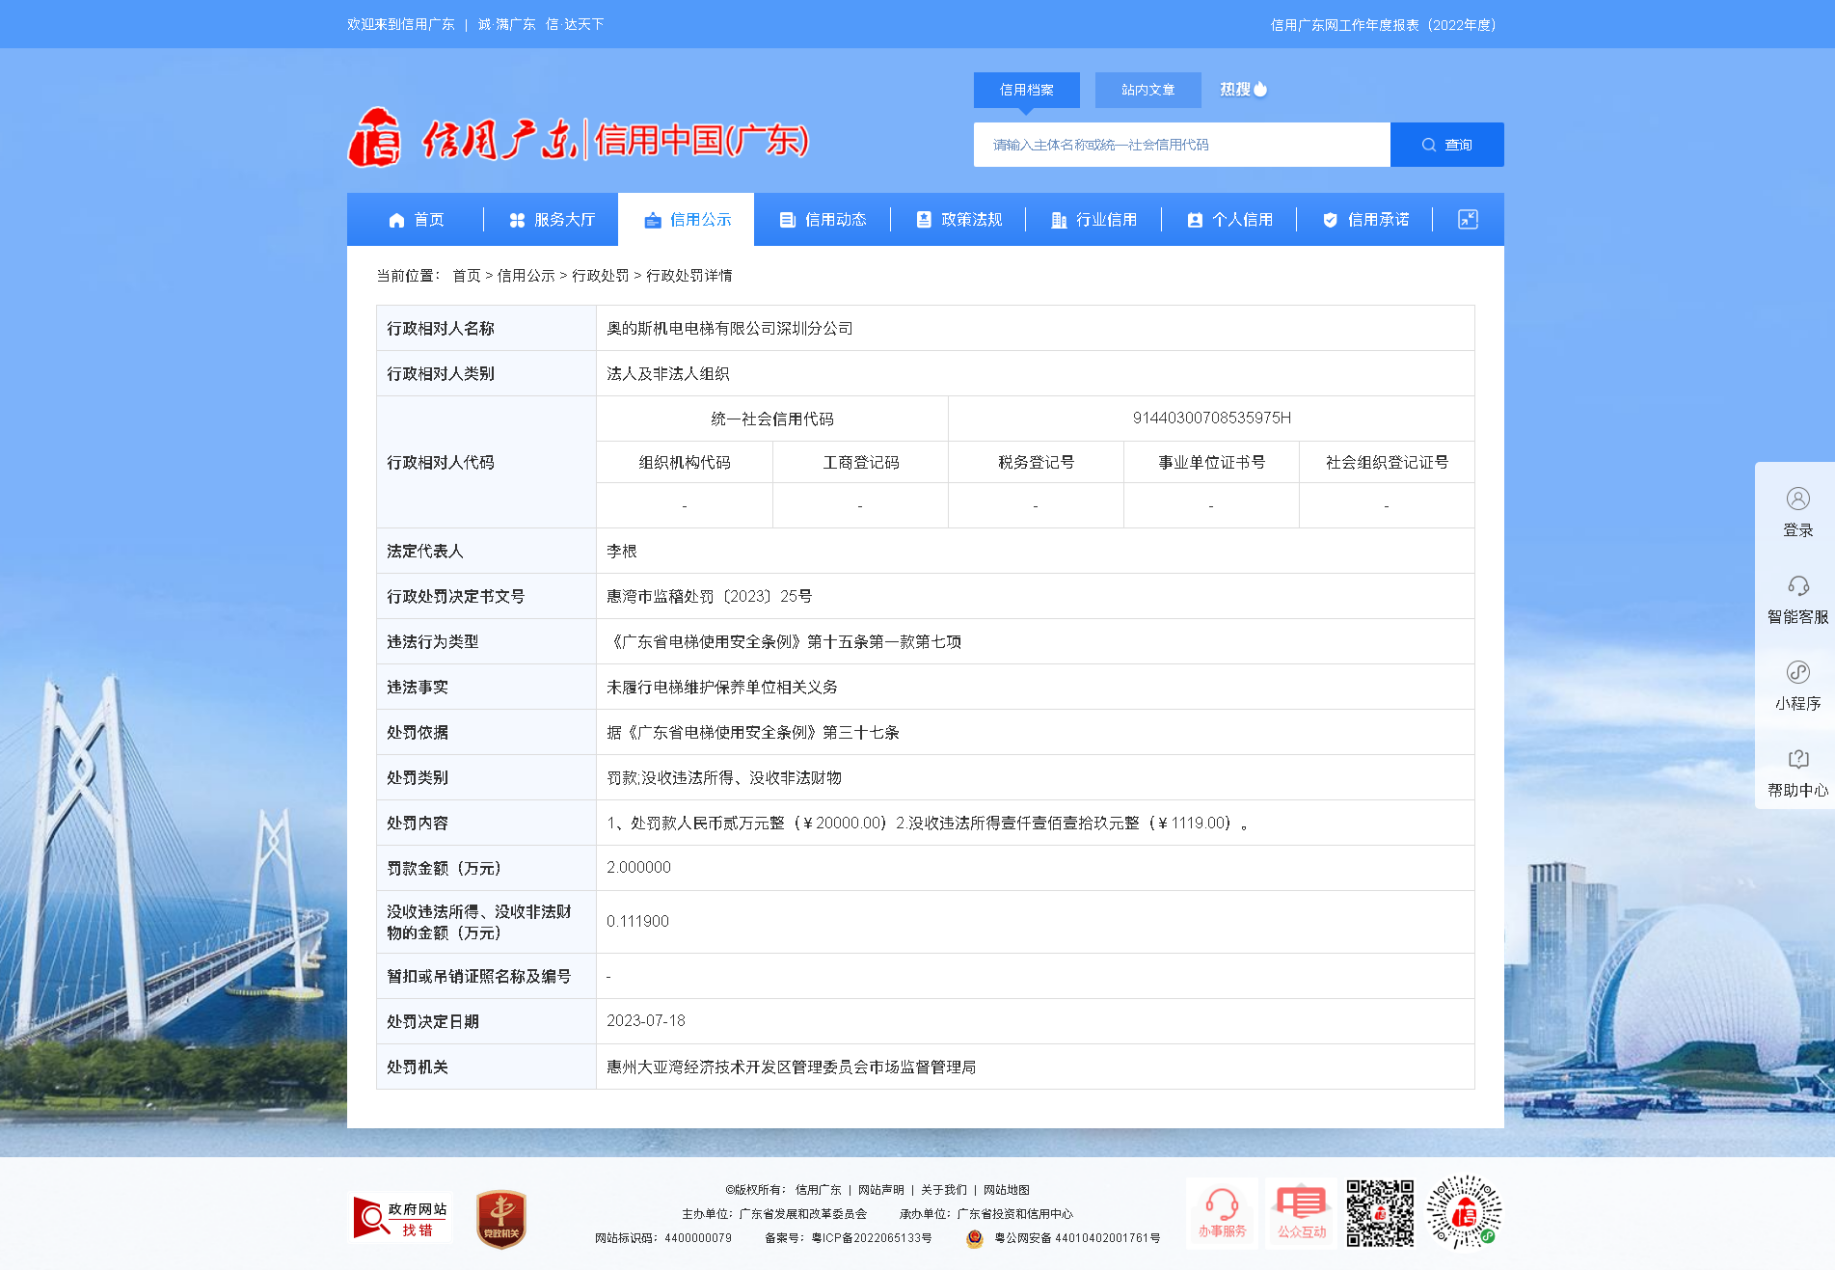1835x1270 pixels.
Task: Click the 党政机关 shield emblem
Action: [501, 1219]
